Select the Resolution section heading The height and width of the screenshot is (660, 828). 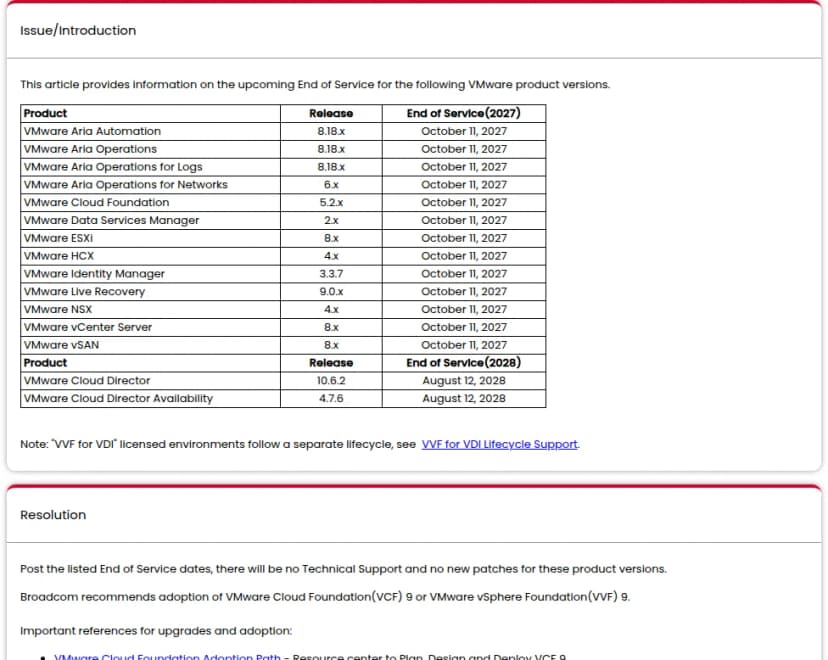pyautogui.click(x=53, y=515)
